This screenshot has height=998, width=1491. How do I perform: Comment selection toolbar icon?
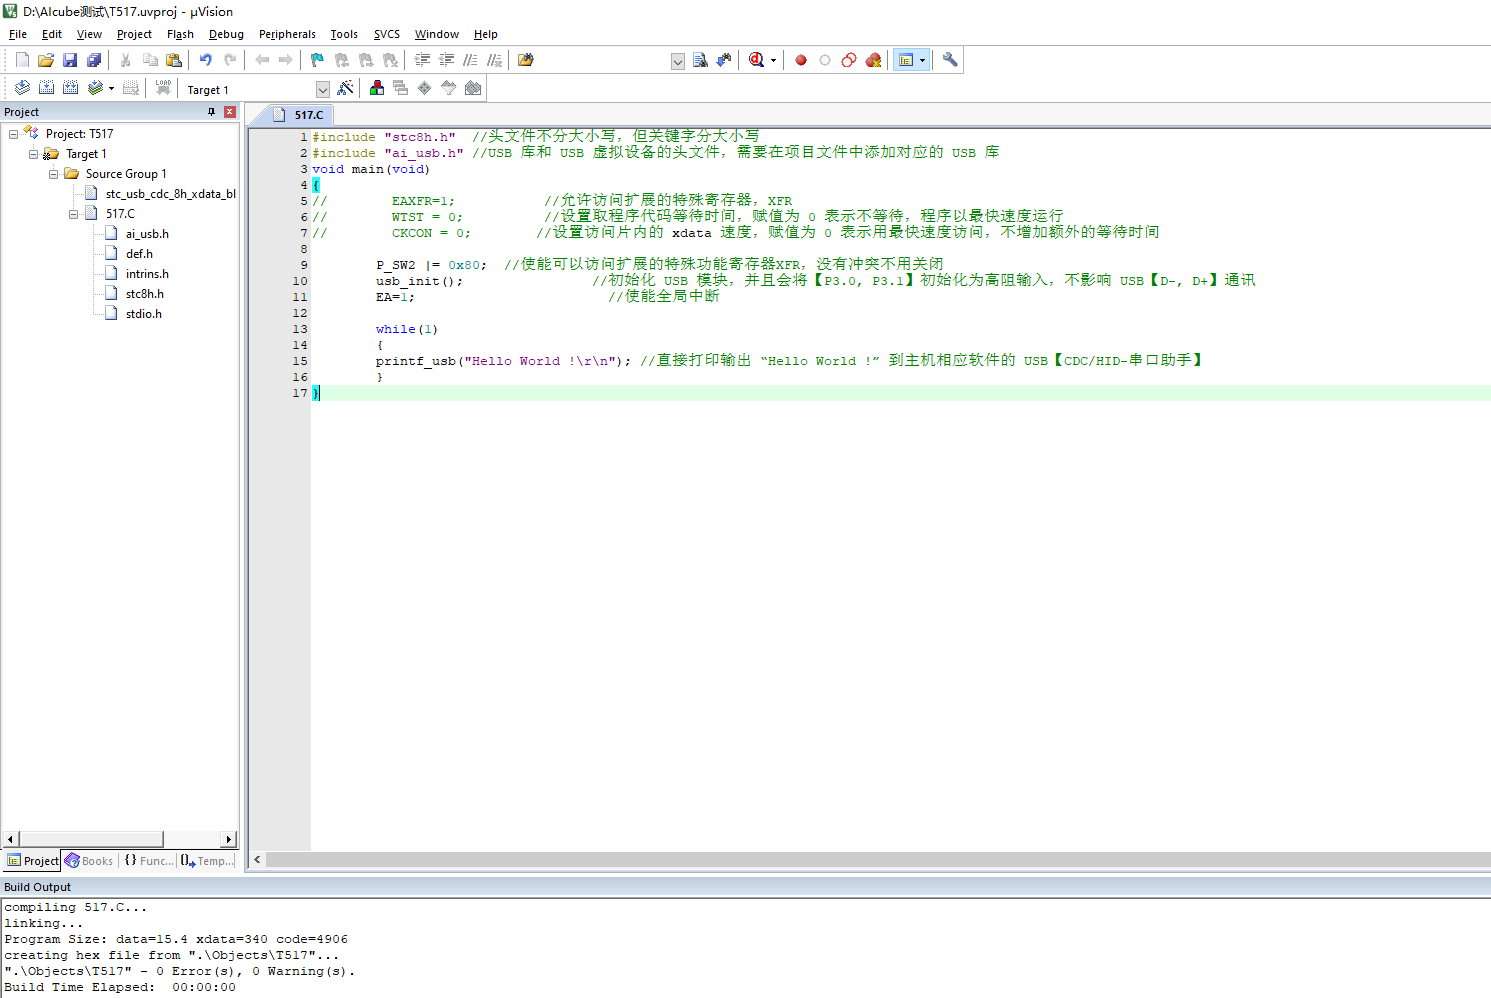pyautogui.click(x=471, y=60)
